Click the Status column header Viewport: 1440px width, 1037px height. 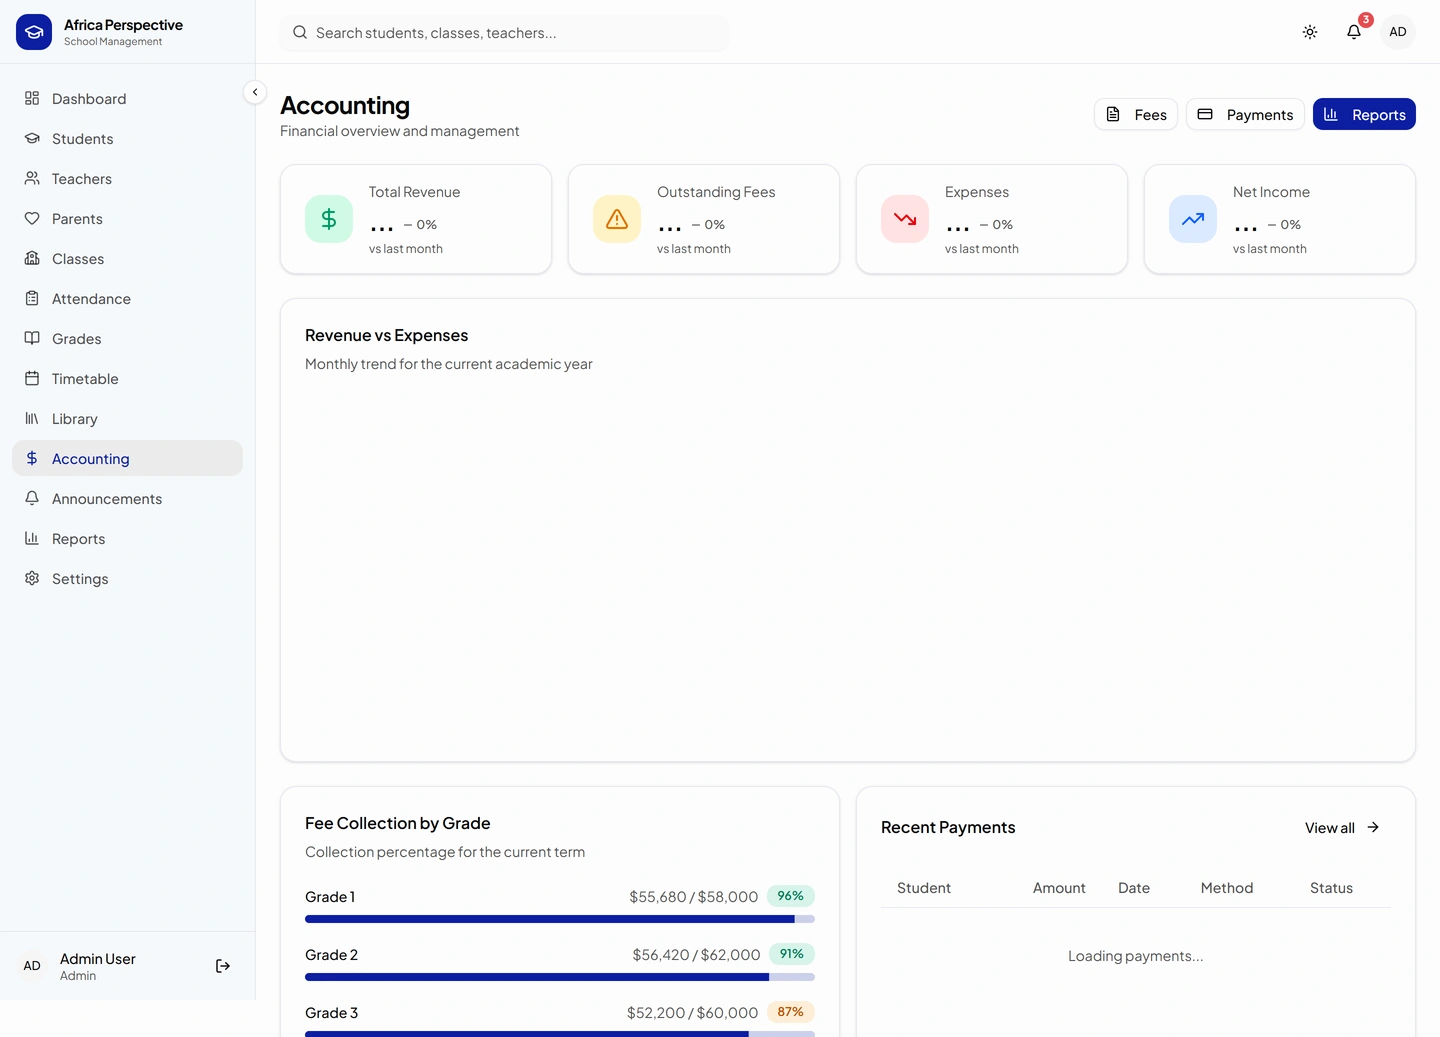point(1331,888)
